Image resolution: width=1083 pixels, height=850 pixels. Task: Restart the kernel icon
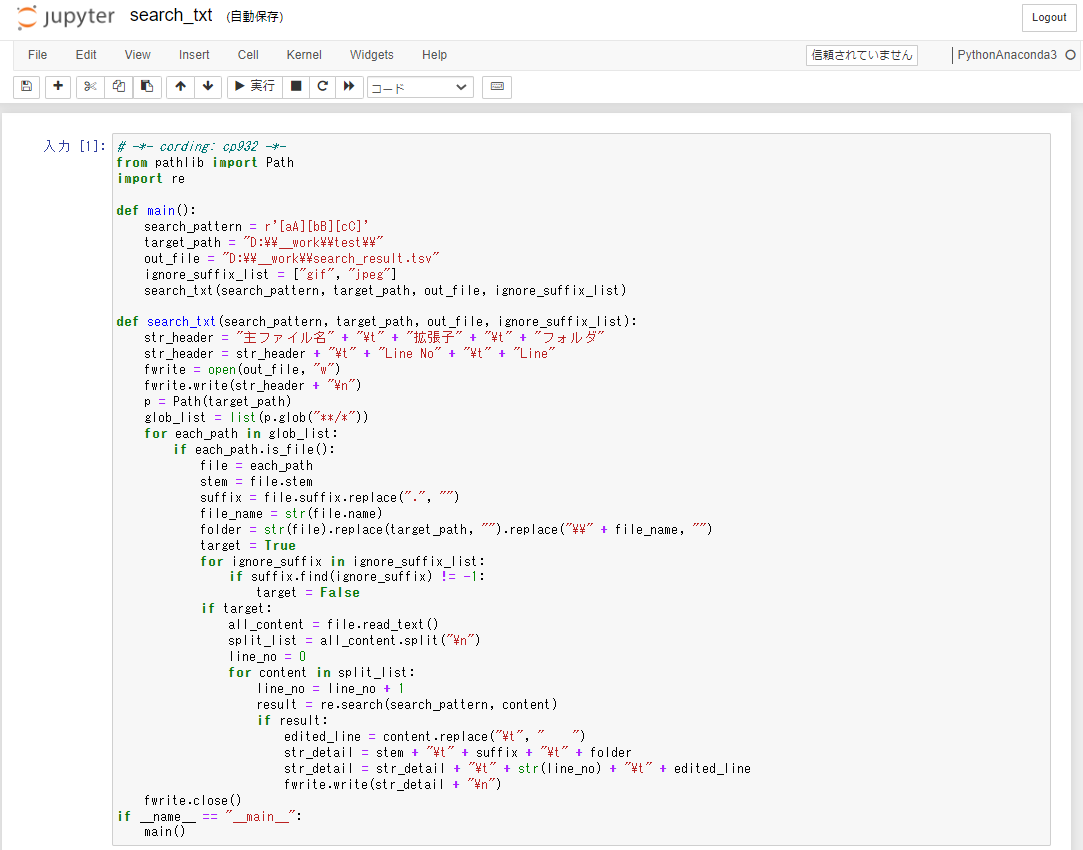click(322, 86)
